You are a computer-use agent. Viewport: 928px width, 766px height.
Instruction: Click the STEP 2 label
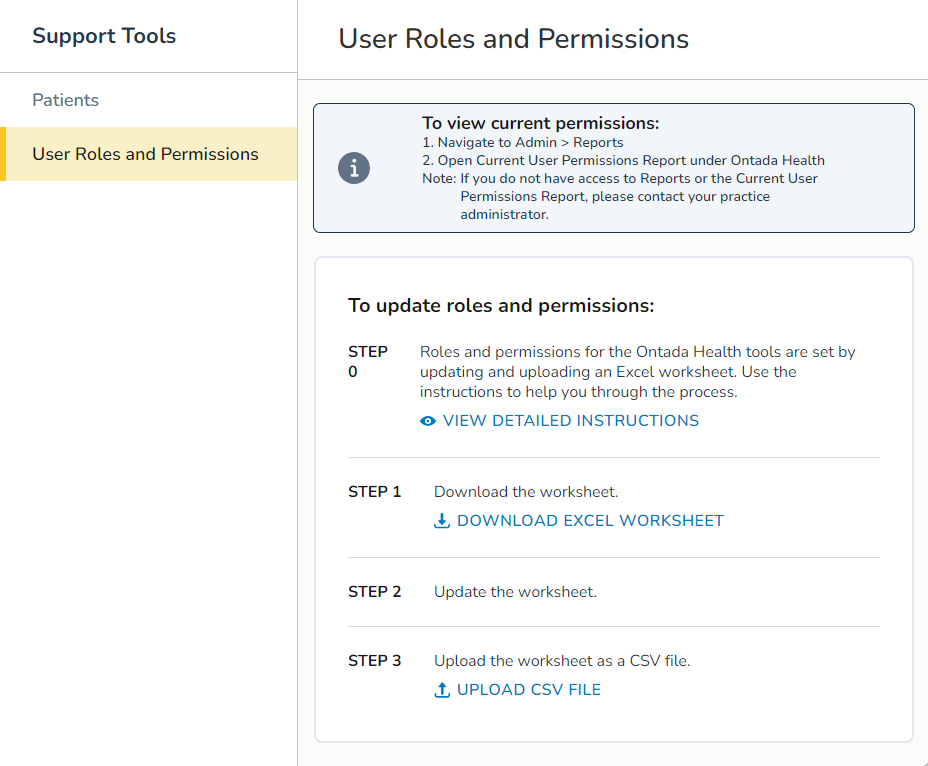[x=372, y=591]
